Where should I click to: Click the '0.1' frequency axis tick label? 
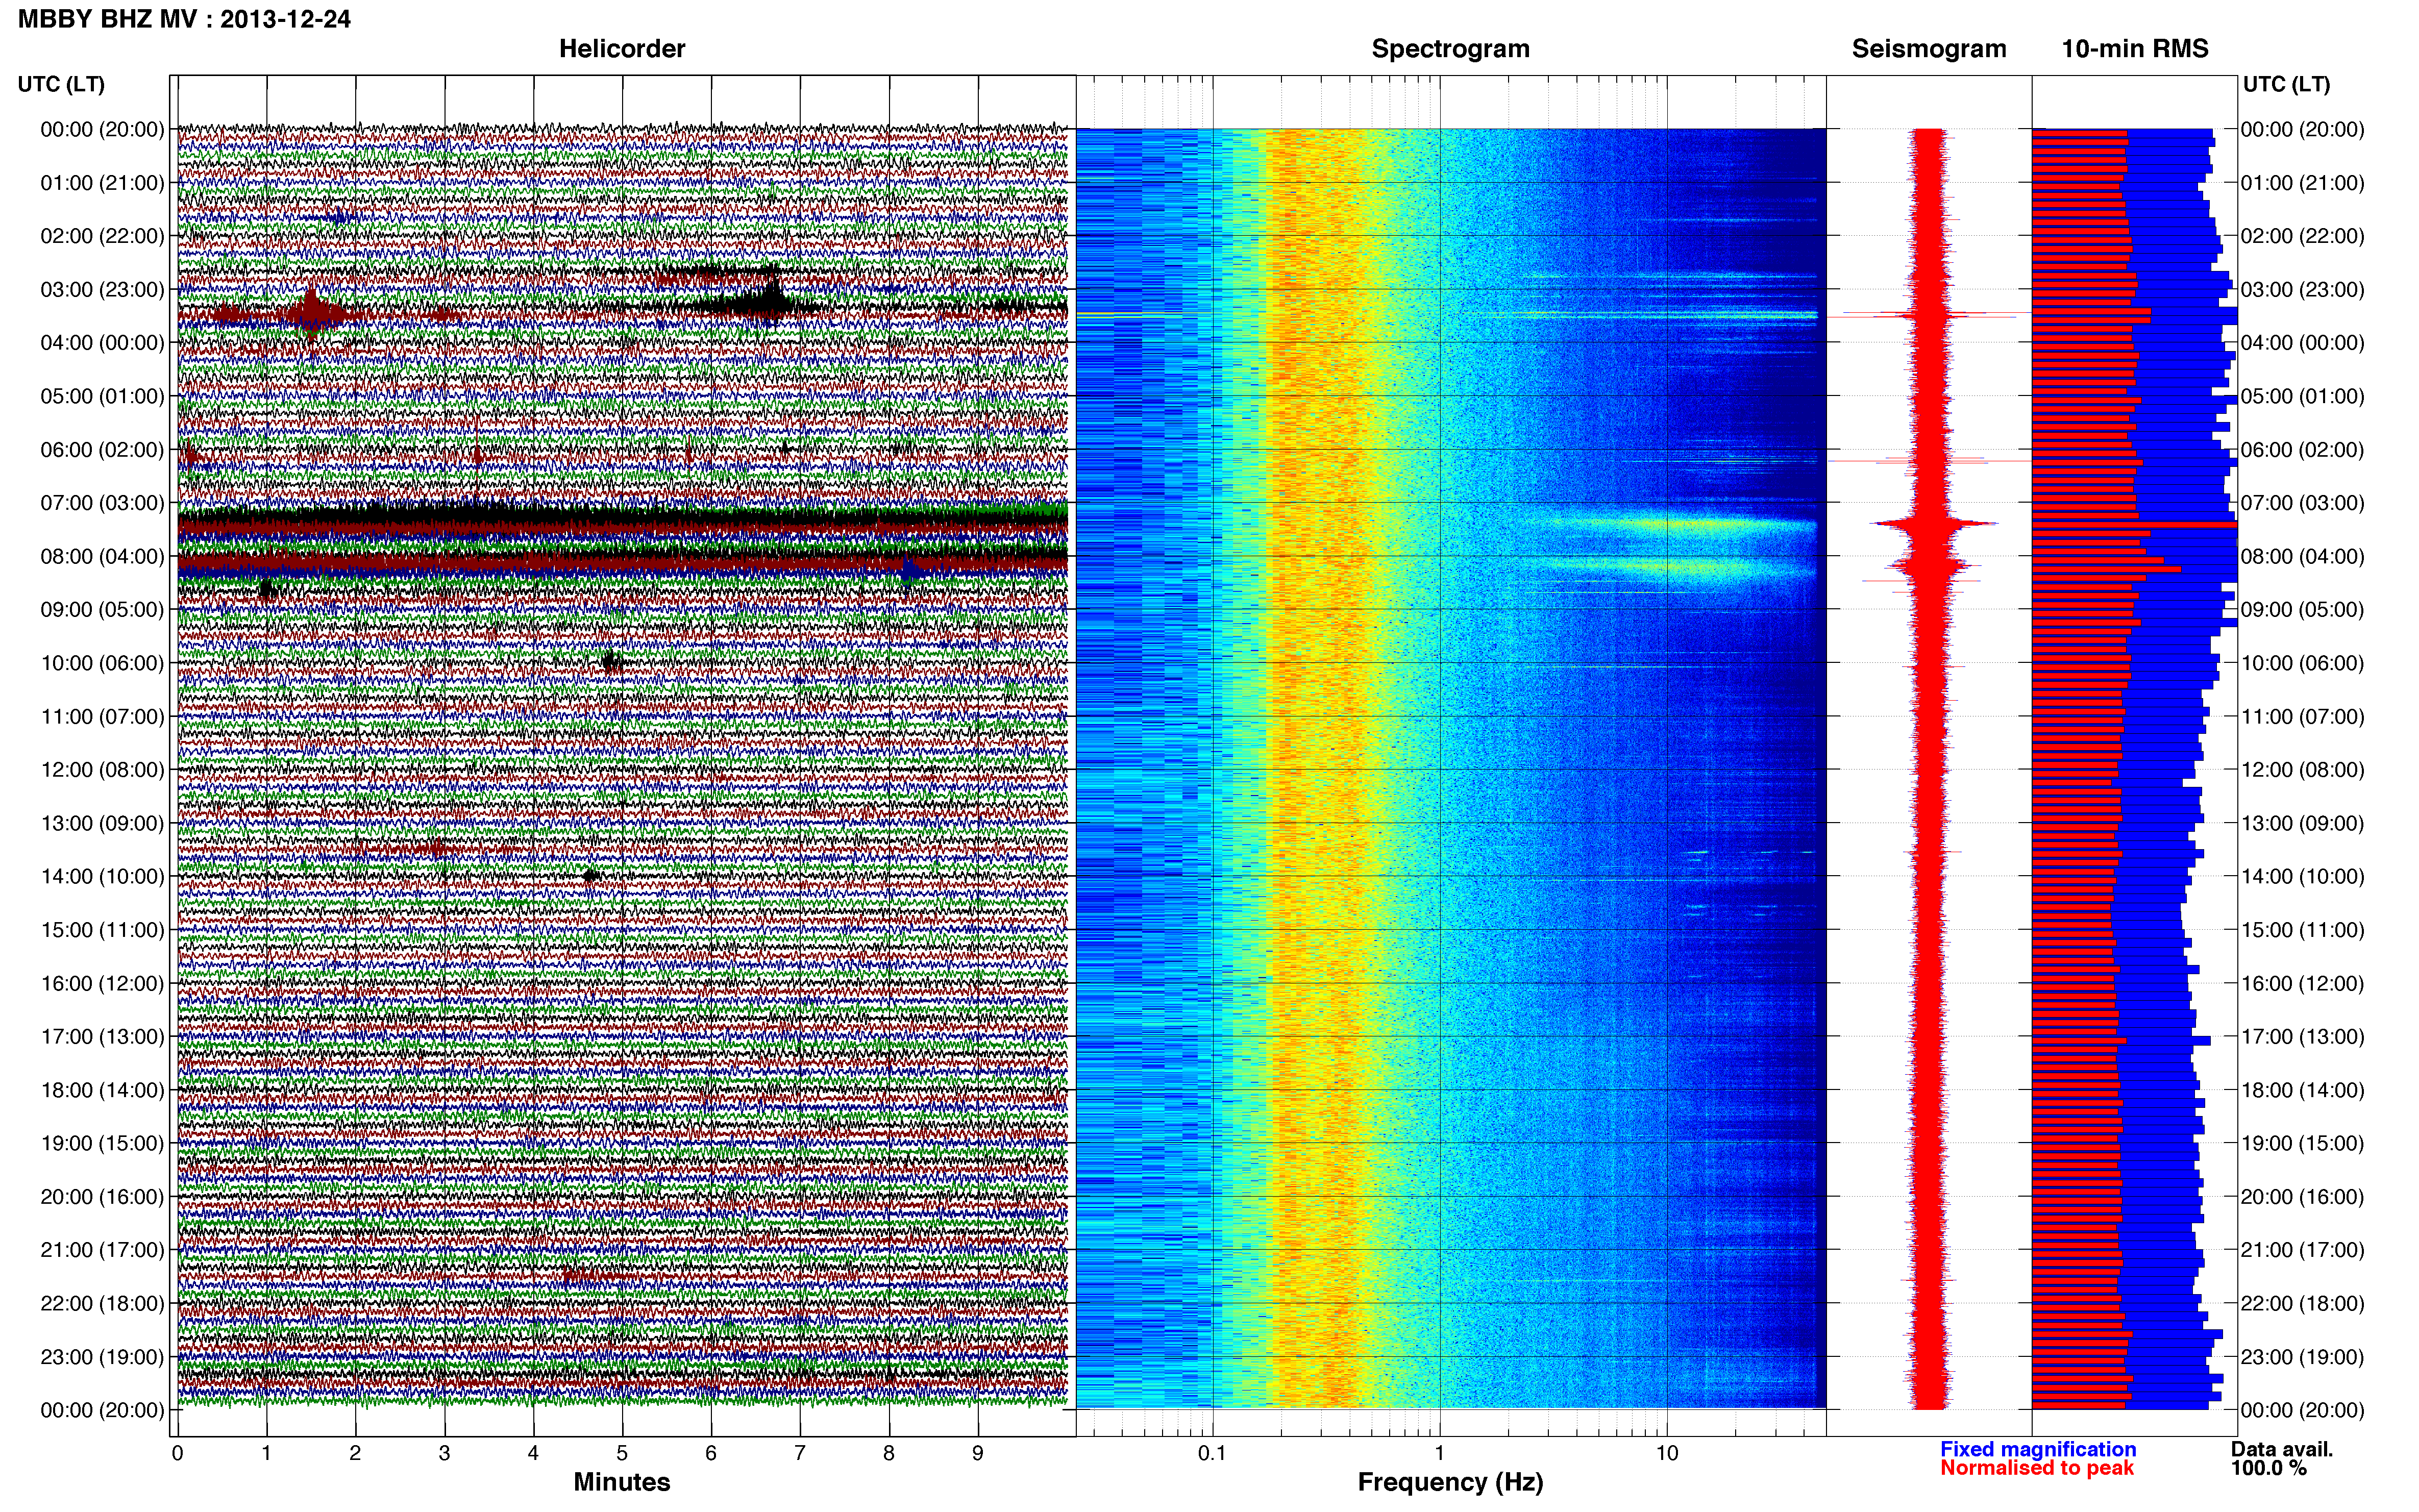(1212, 1453)
